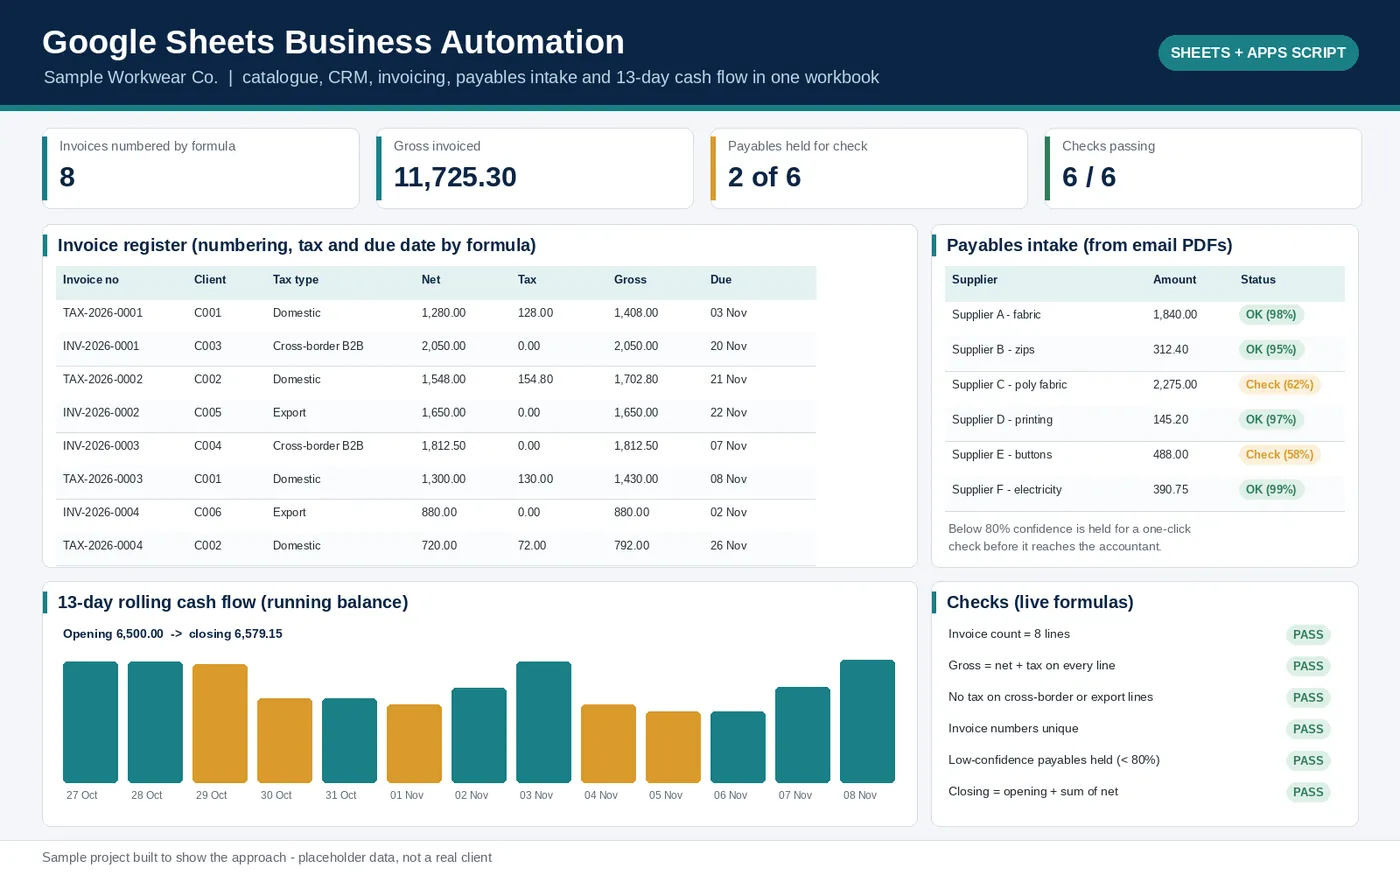Click the Sample project placeholder data footer note
The height and width of the screenshot is (875, 1400).
tap(267, 858)
